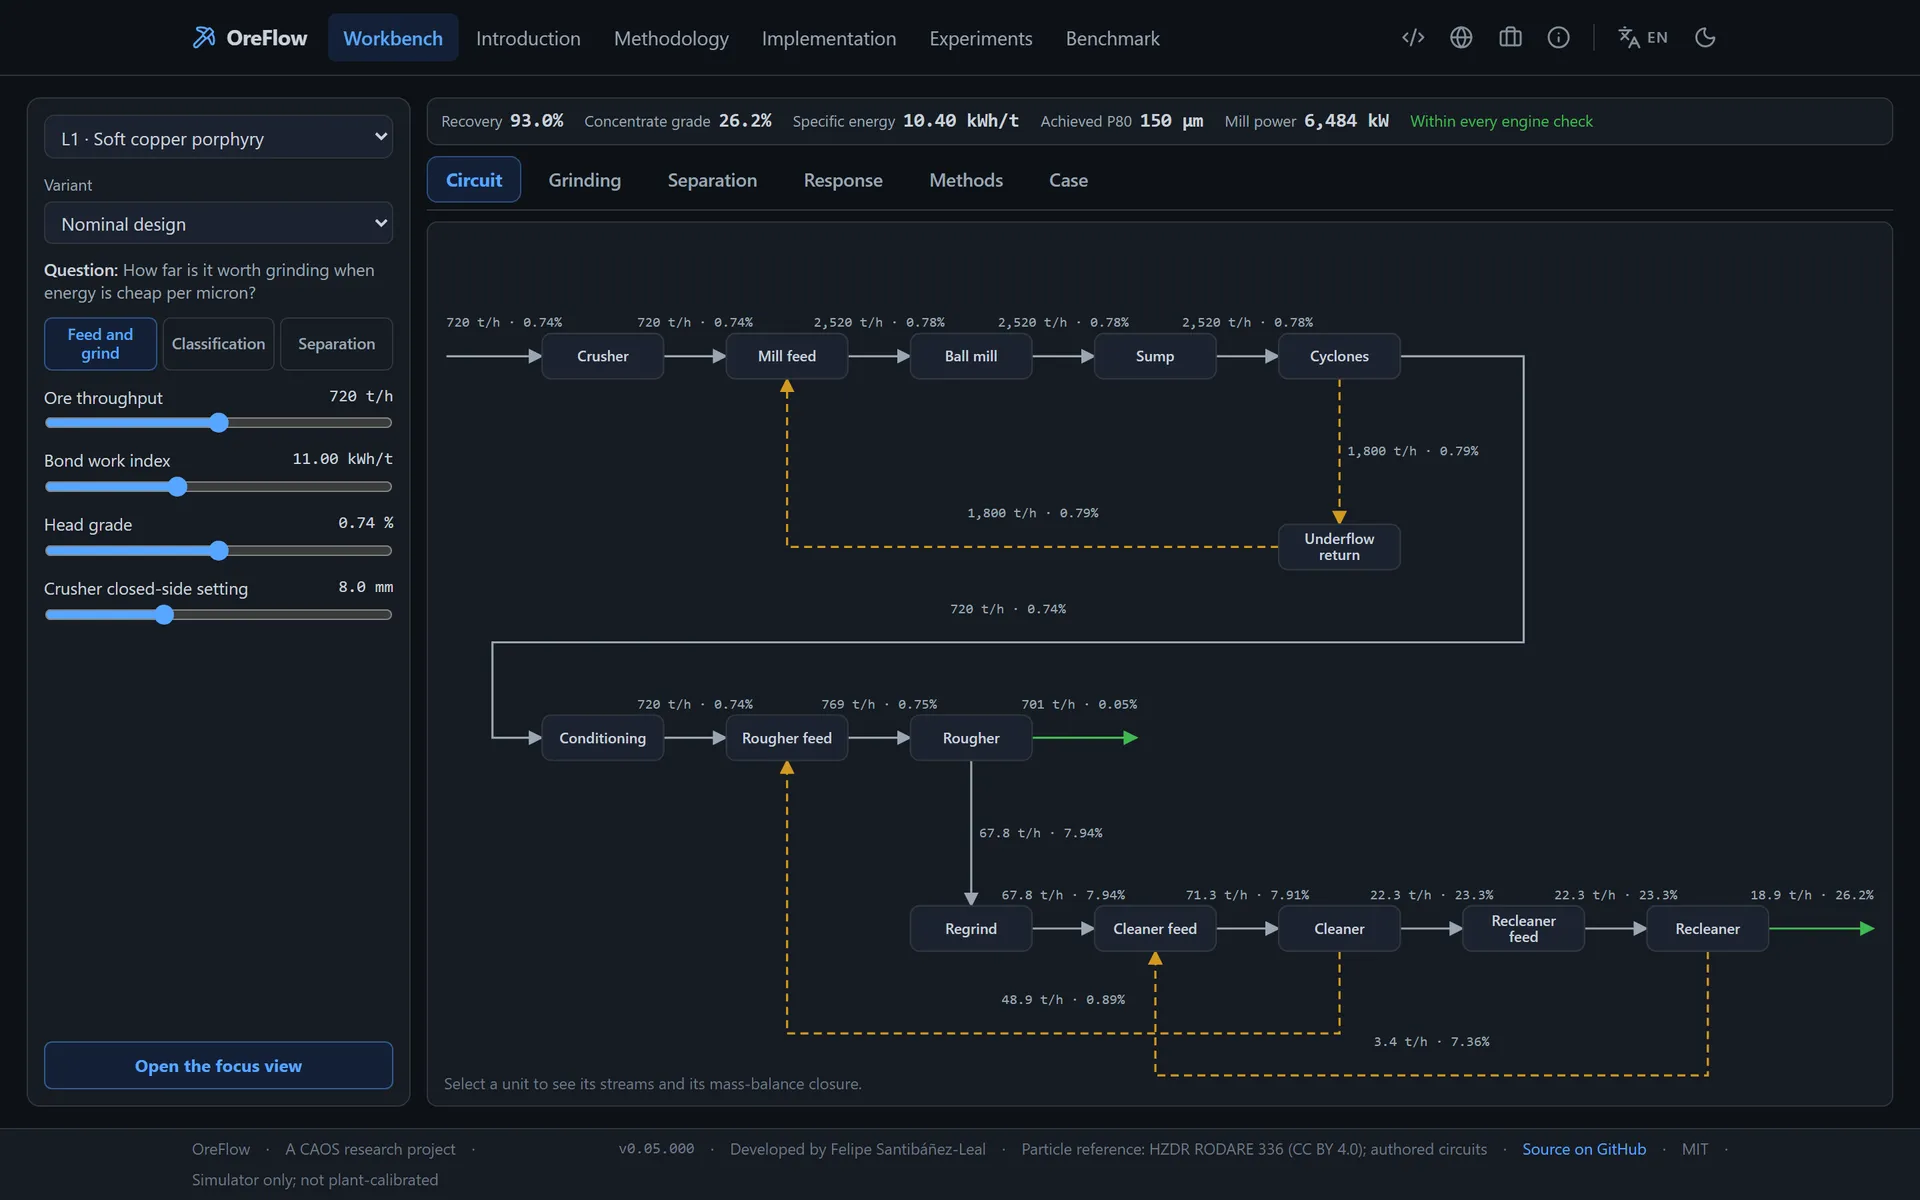Toggle dark mode moon icon
This screenshot has height=1200, width=1920.
[x=1705, y=38]
